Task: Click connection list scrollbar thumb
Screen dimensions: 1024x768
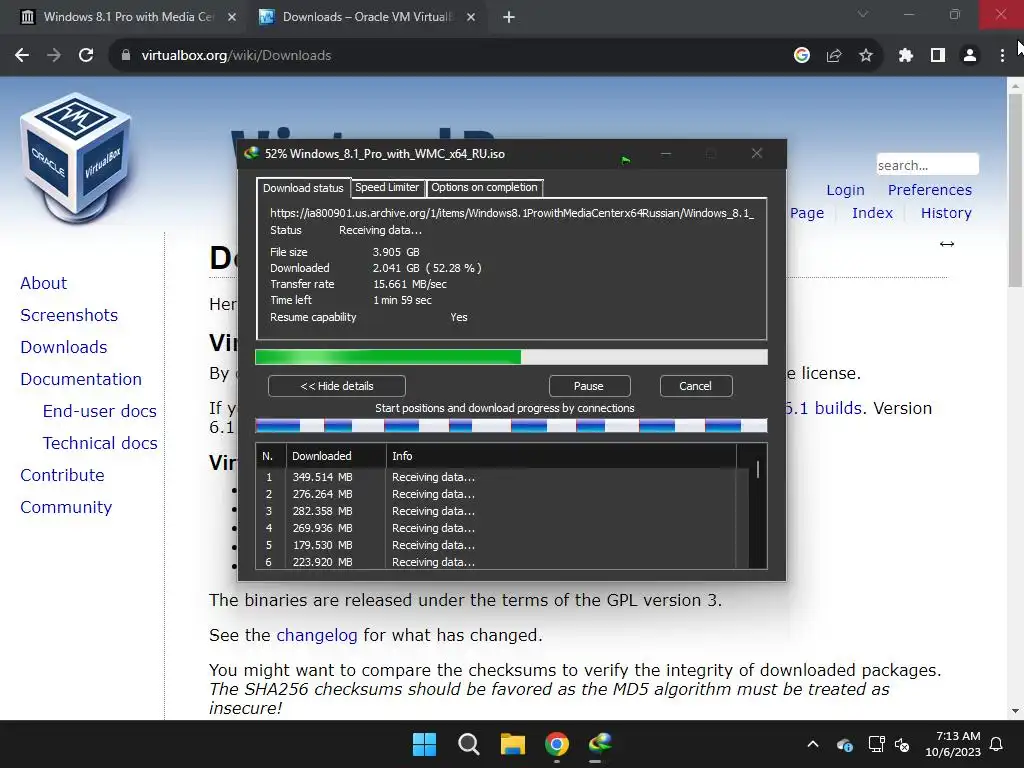Action: [x=758, y=470]
